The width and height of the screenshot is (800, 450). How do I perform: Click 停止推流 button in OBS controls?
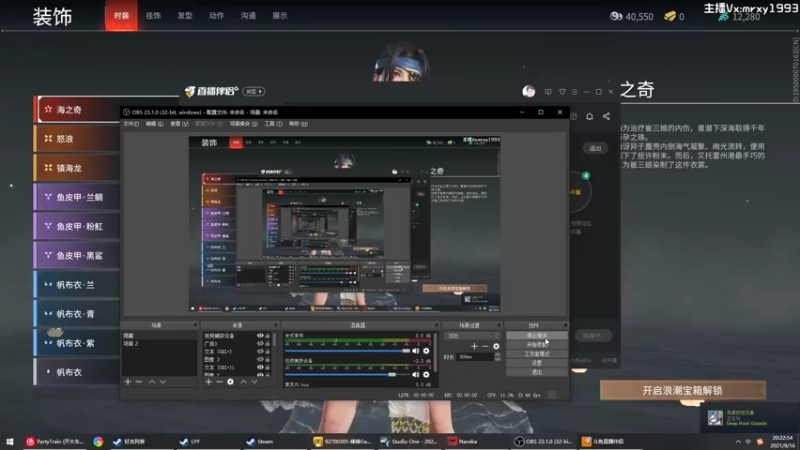coord(537,336)
